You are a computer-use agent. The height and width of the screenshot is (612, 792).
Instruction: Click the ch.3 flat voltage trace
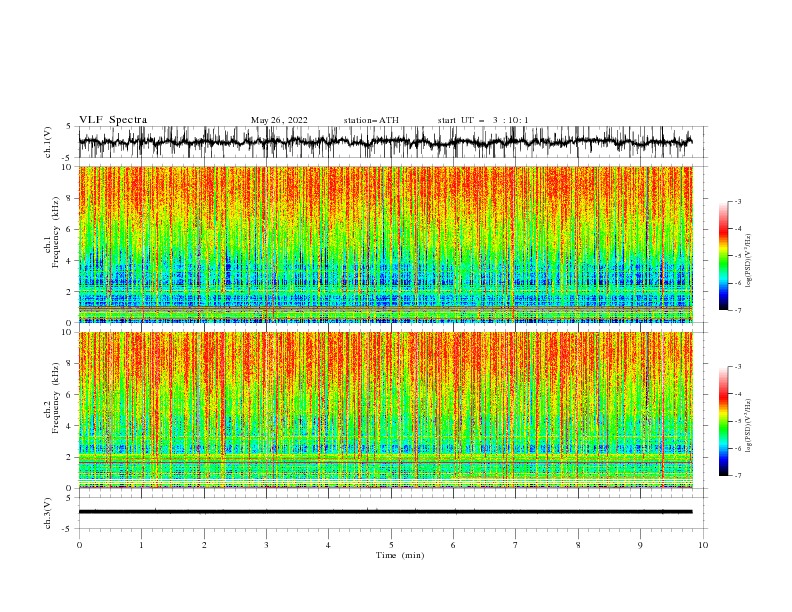(385, 512)
